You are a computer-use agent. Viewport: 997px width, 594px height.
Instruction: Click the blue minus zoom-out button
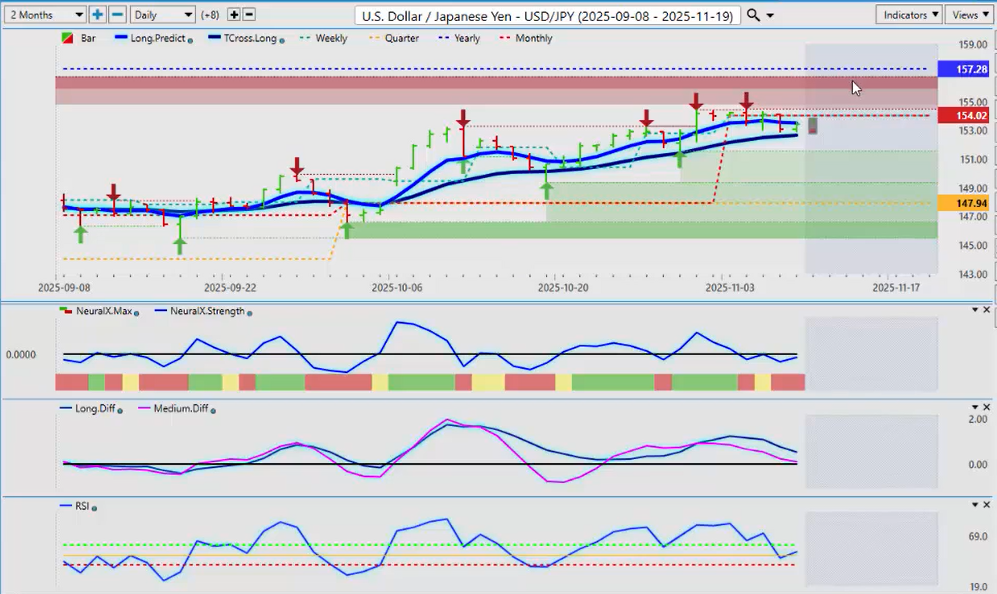click(x=117, y=15)
